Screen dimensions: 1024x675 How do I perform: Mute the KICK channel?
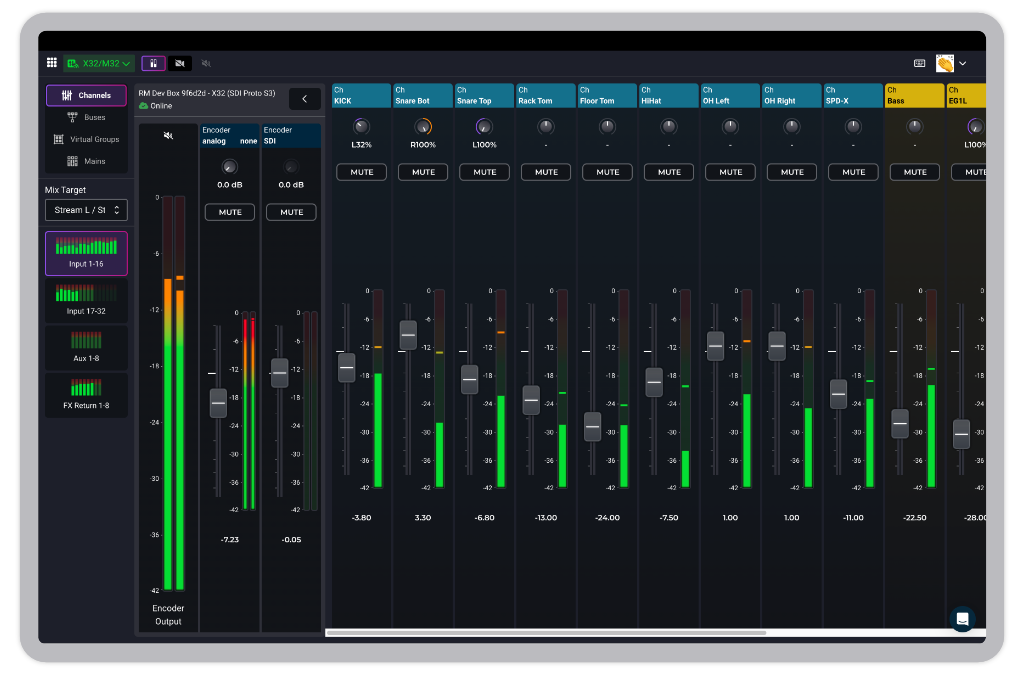click(361, 171)
